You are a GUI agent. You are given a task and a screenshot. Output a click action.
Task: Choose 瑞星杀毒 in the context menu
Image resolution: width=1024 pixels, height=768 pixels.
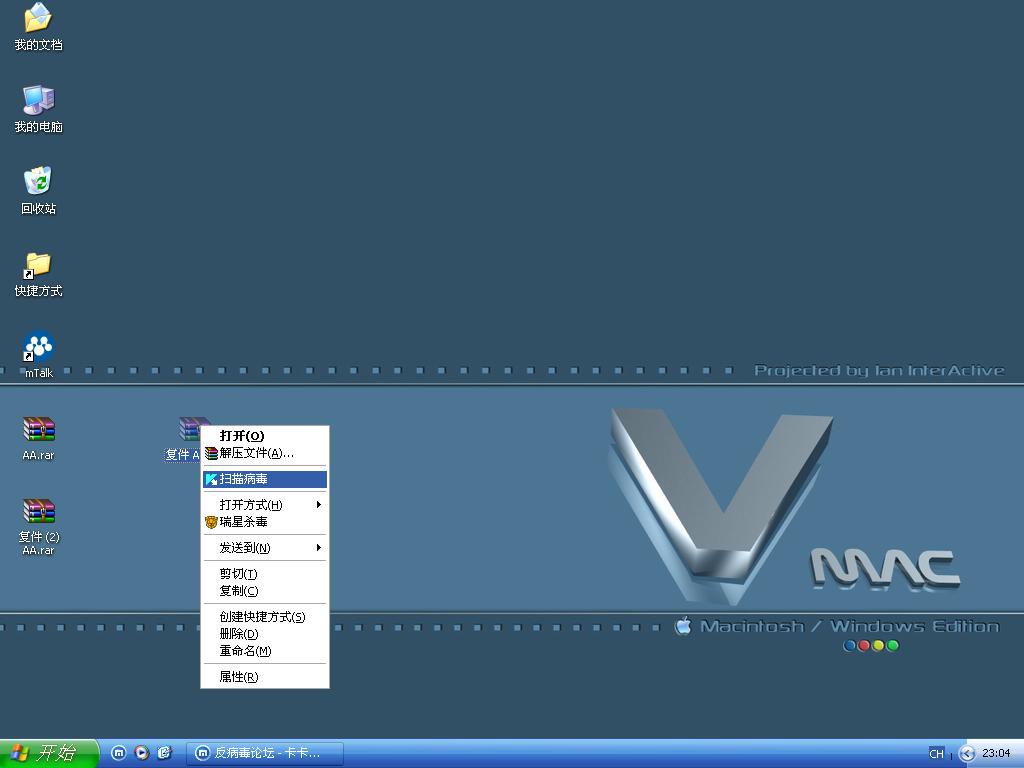pos(264,522)
